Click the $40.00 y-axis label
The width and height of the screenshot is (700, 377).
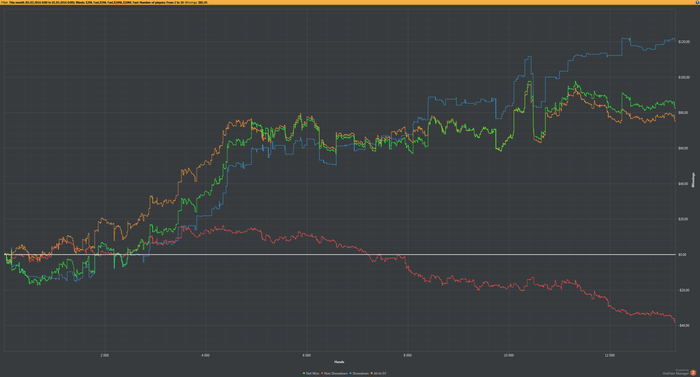(x=683, y=184)
